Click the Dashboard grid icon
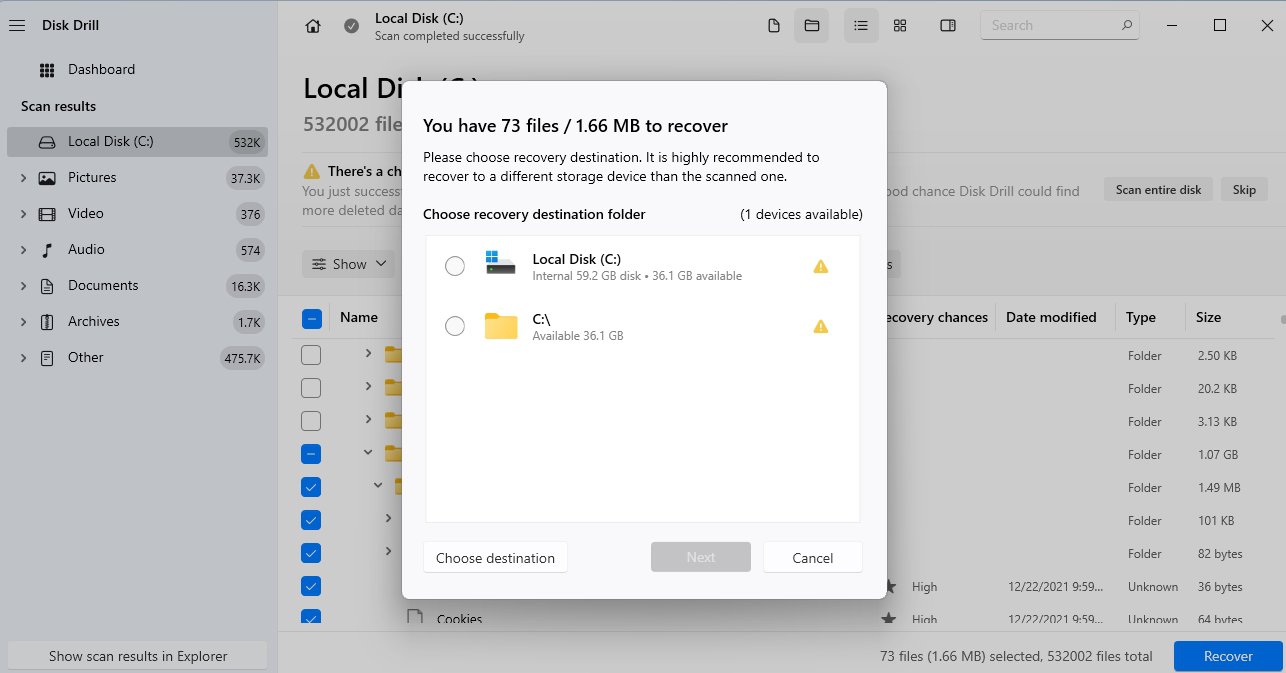Screen dimensions: 1286x673 pos(47,70)
